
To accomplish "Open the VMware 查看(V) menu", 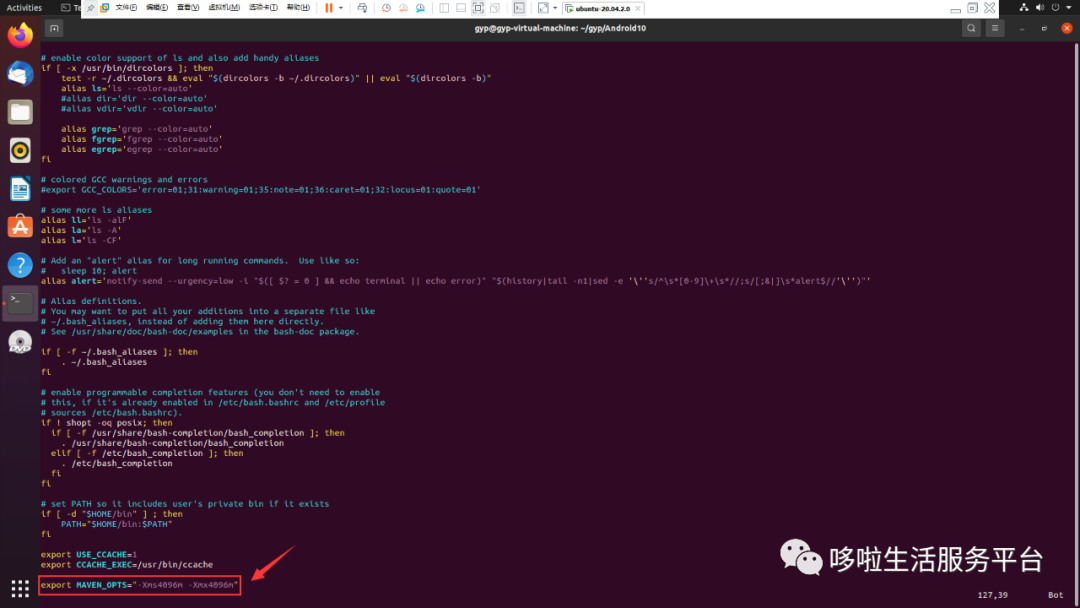I will pyautogui.click(x=188, y=8).
